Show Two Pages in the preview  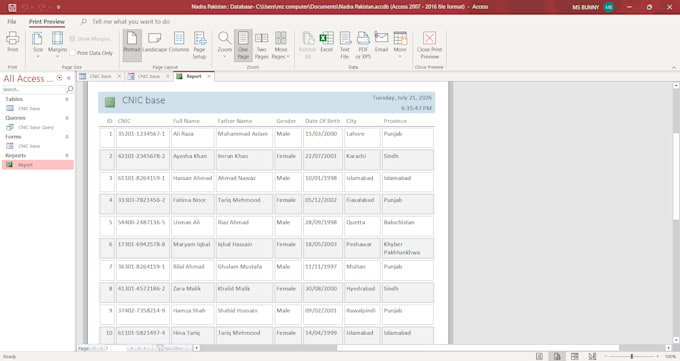(262, 45)
